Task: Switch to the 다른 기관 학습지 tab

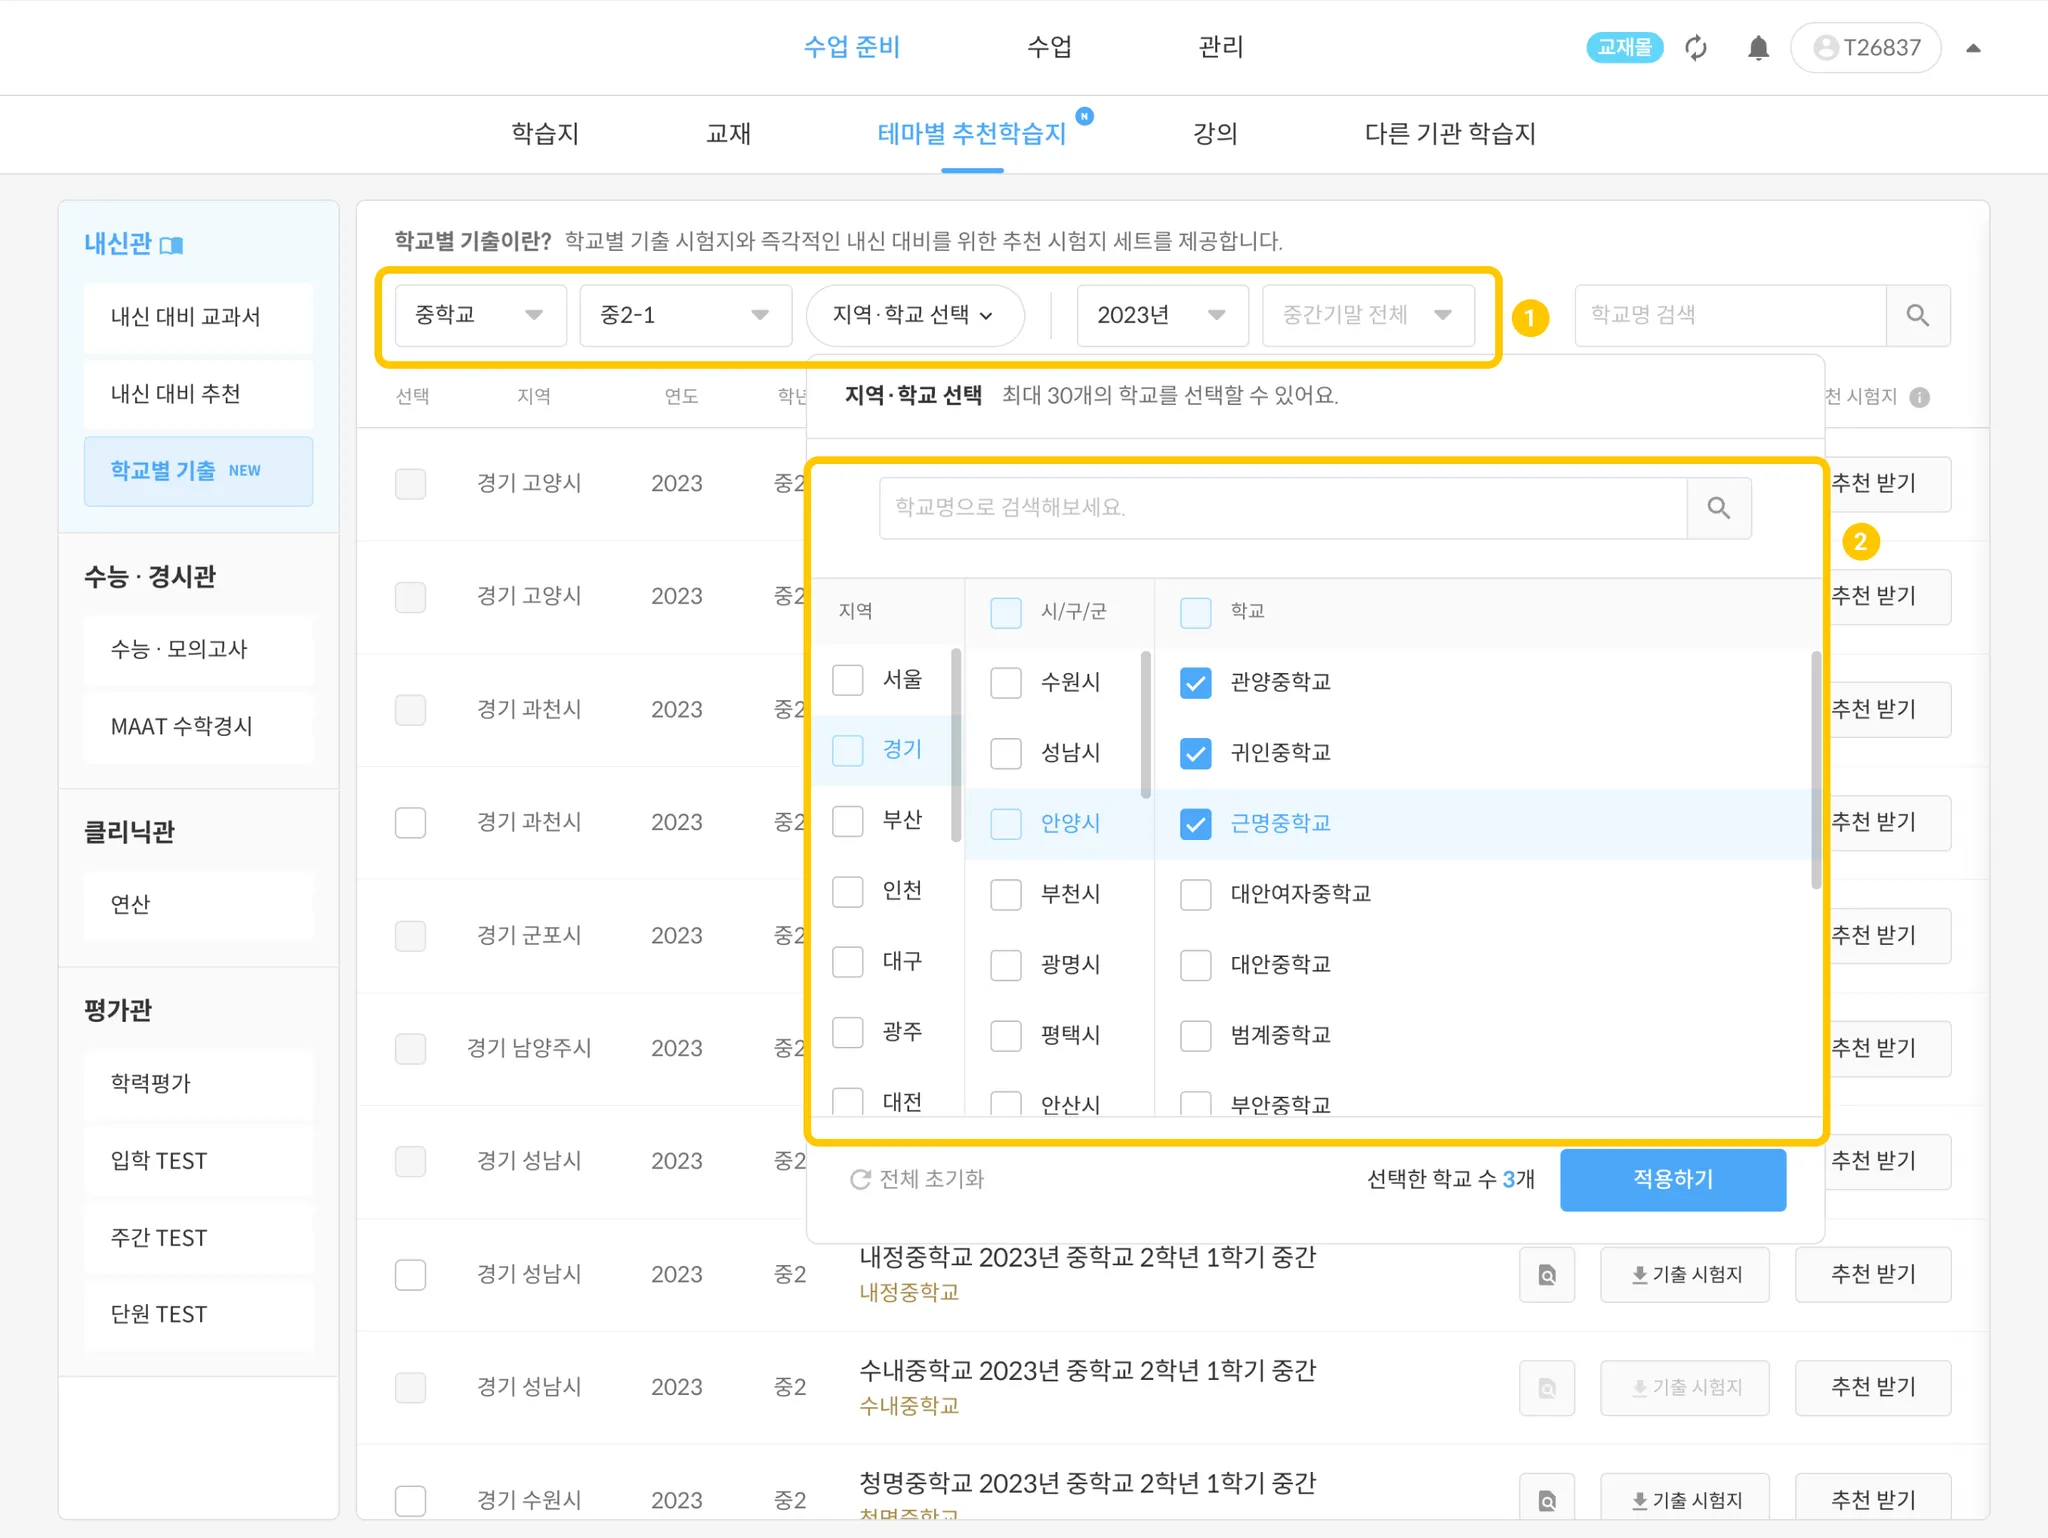Action: click(1449, 134)
